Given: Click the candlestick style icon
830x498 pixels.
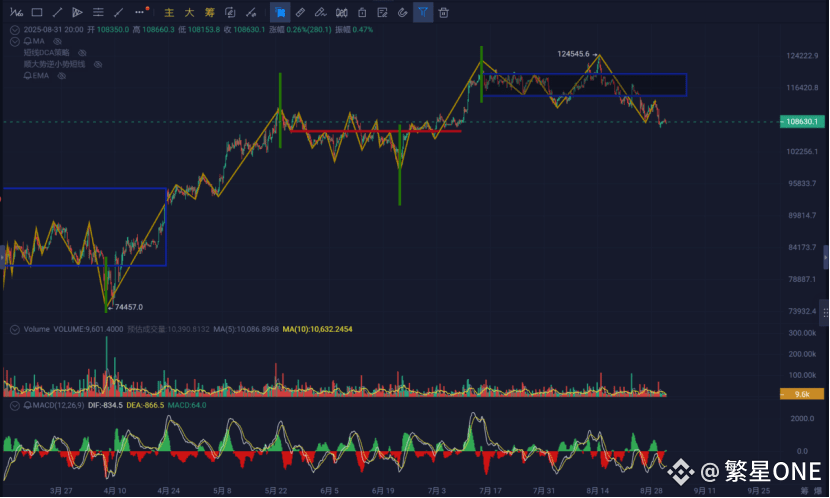Looking at the screenshot, I should [x=341, y=12].
